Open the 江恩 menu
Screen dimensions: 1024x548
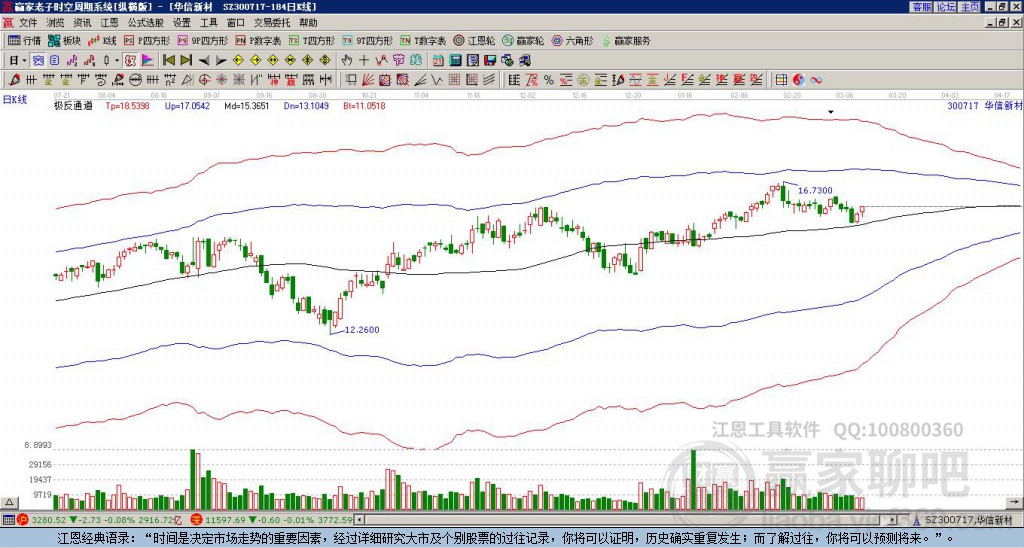(x=109, y=23)
